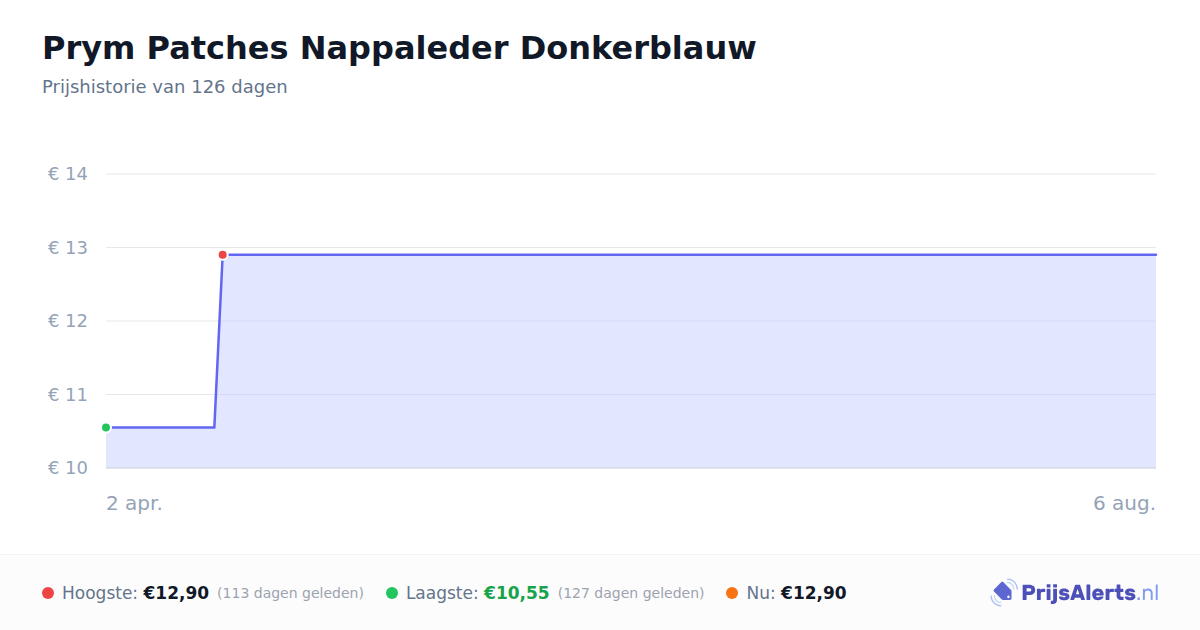Screen dimensions: 1200x630
Task: Click the 6 aug. end date label
Action: (x=1124, y=504)
